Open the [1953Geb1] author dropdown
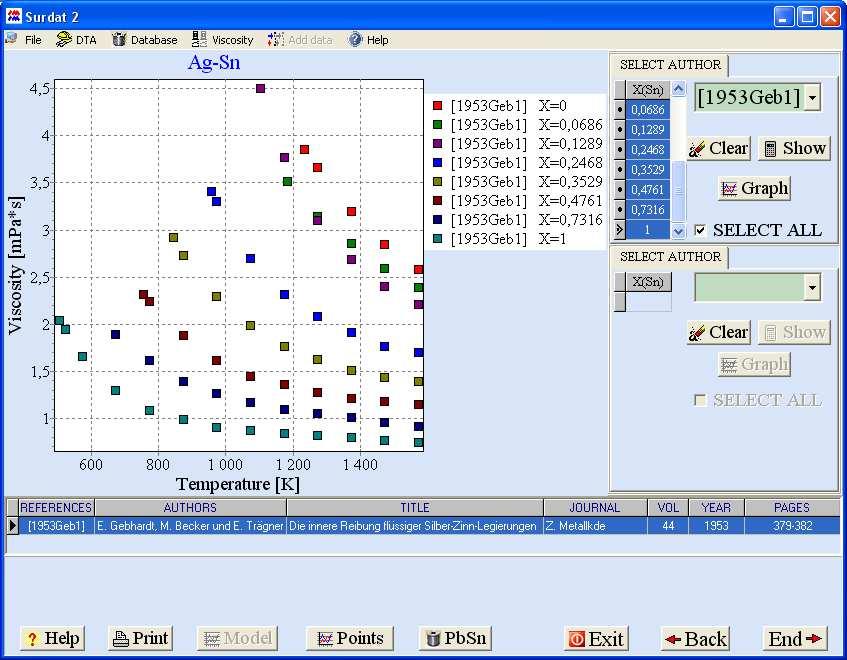847x660 pixels. pyautogui.click(x=812, y=98)
